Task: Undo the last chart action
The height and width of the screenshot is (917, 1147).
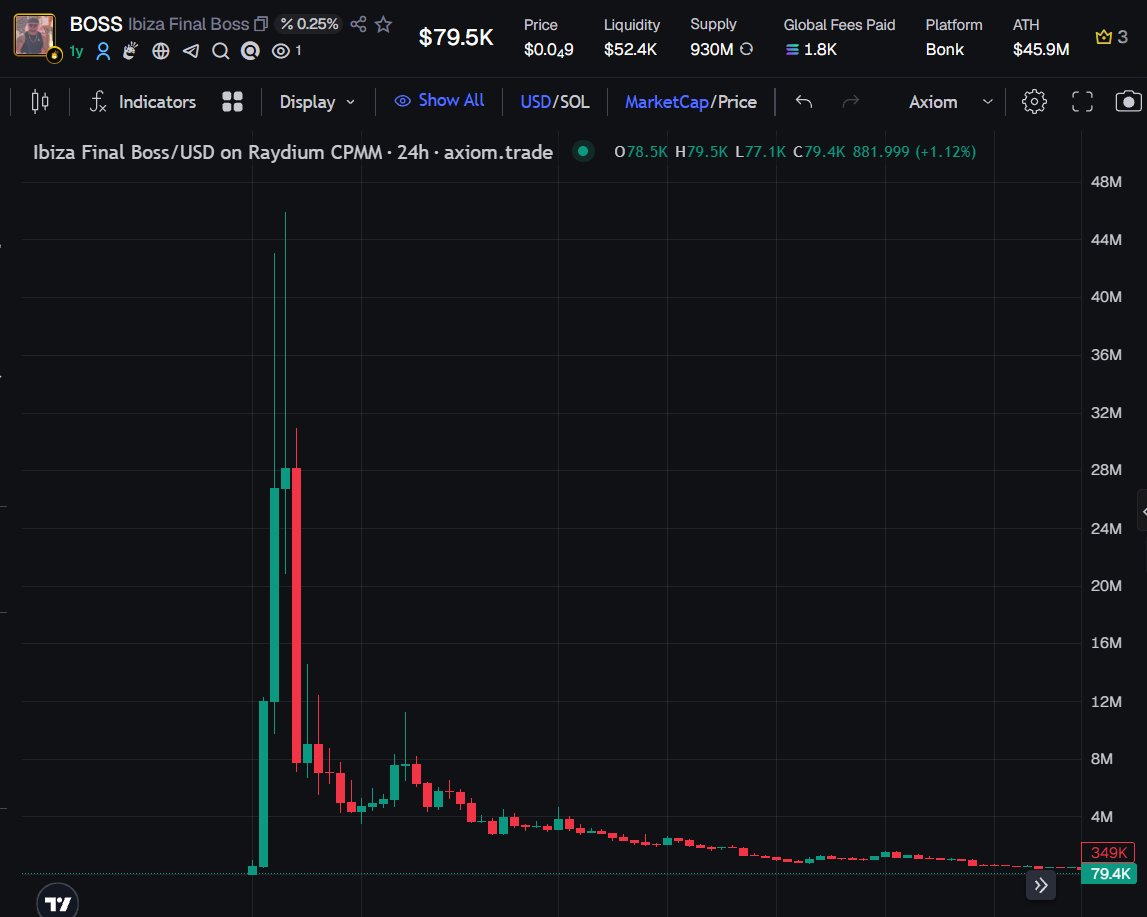Action: point(803,102)
